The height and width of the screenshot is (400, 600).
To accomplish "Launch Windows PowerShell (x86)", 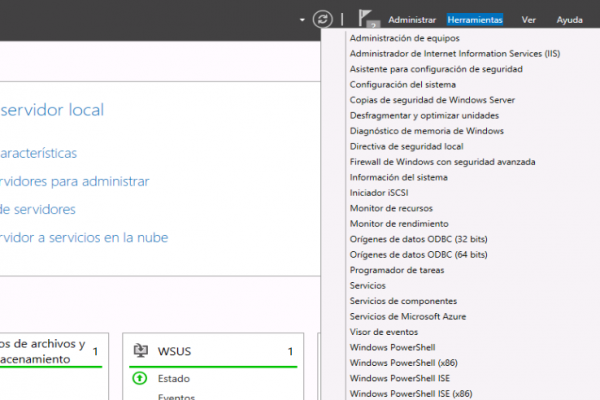I will pyautogui.click(x=403, y=363).
